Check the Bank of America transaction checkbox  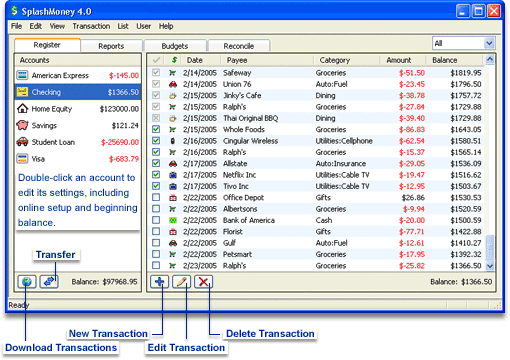[156, 220]
